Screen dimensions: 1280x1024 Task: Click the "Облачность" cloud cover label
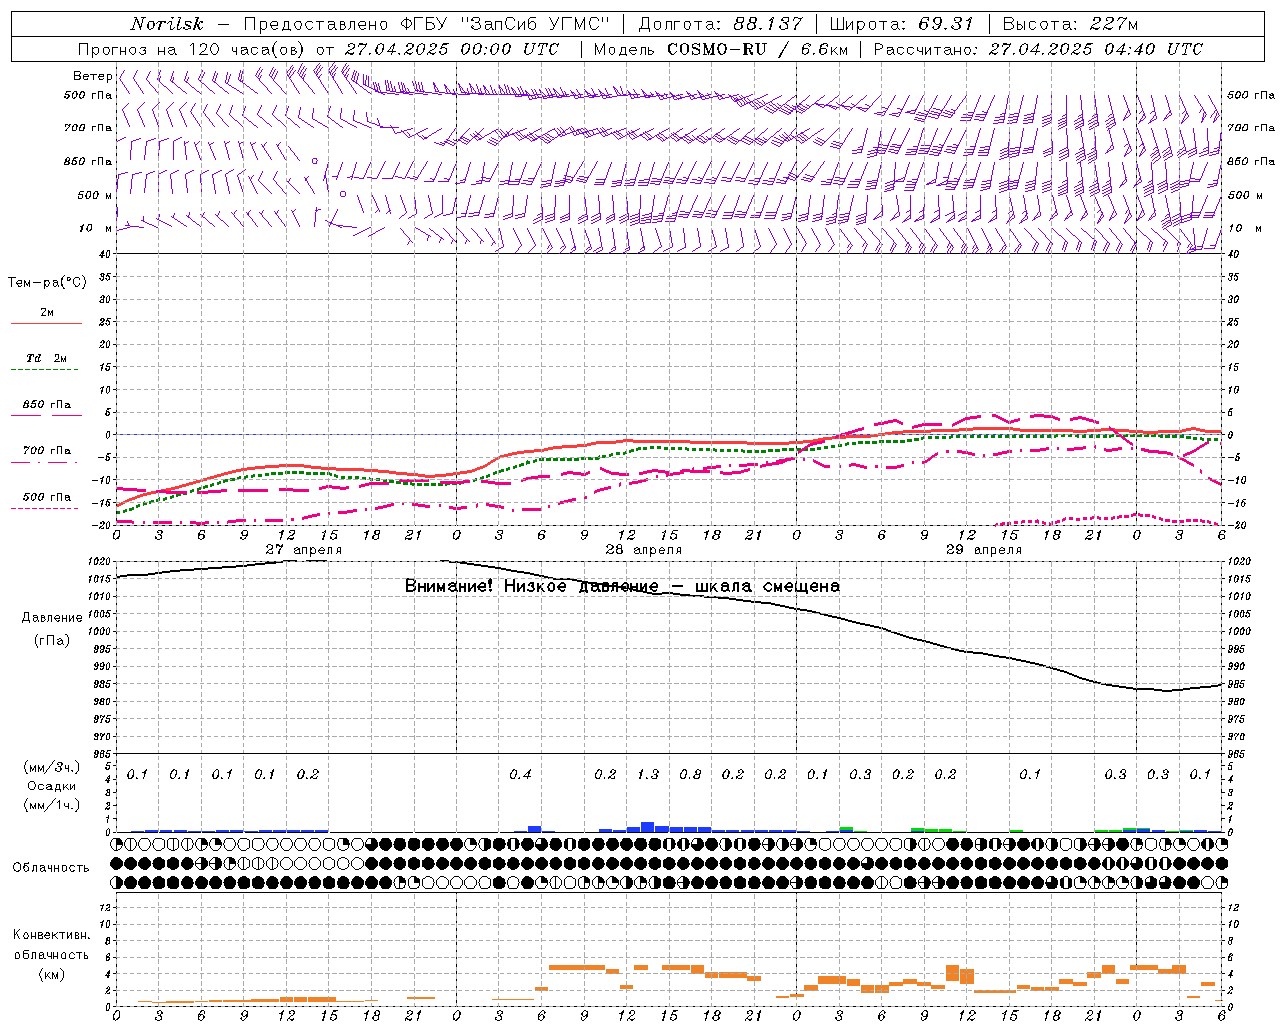click(51, 867)
